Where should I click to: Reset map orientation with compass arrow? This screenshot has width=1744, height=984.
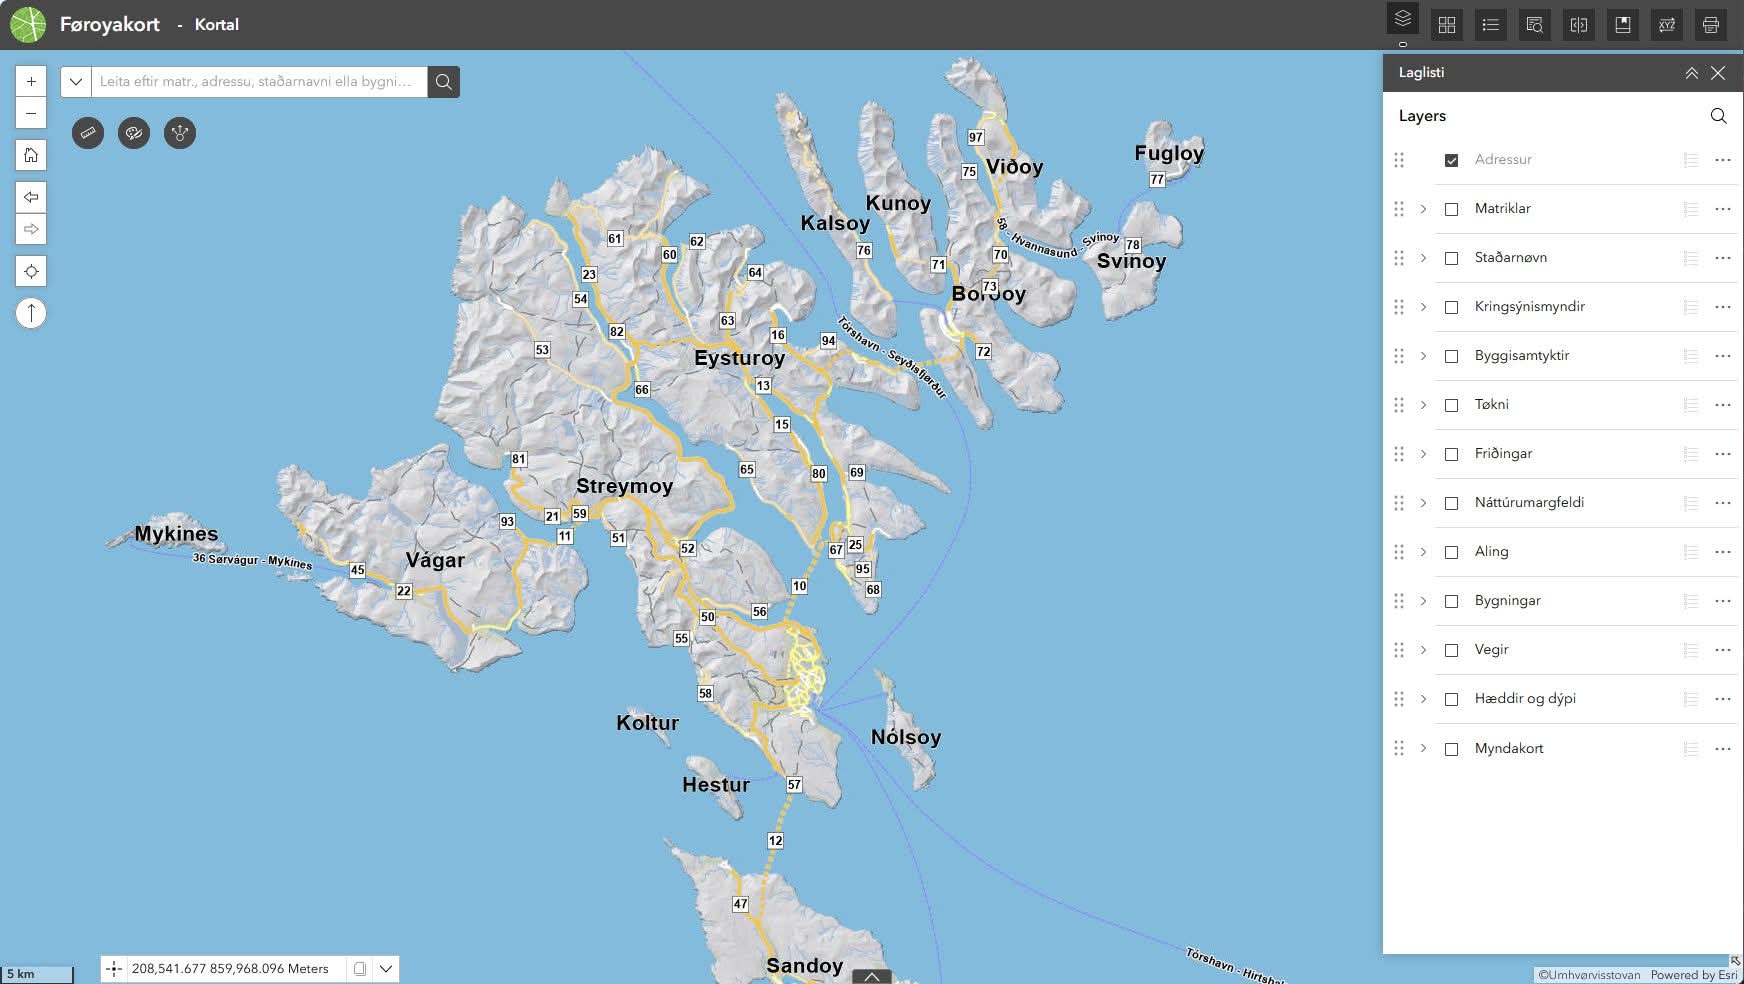click(x=31, y=313)
